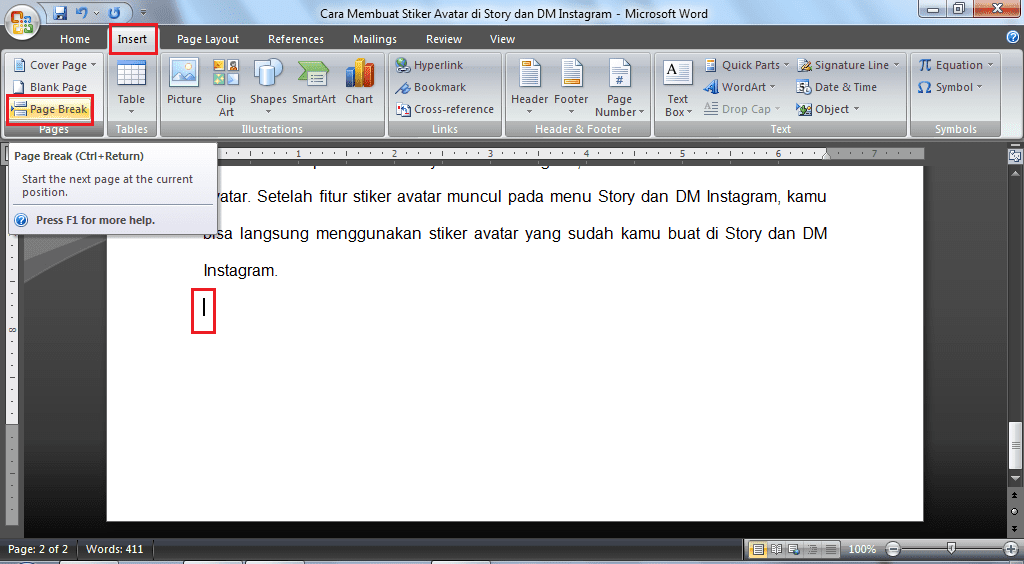The image size is (1024, 564).
Task: Insert a Chart
Action: (x=359, y=82)
